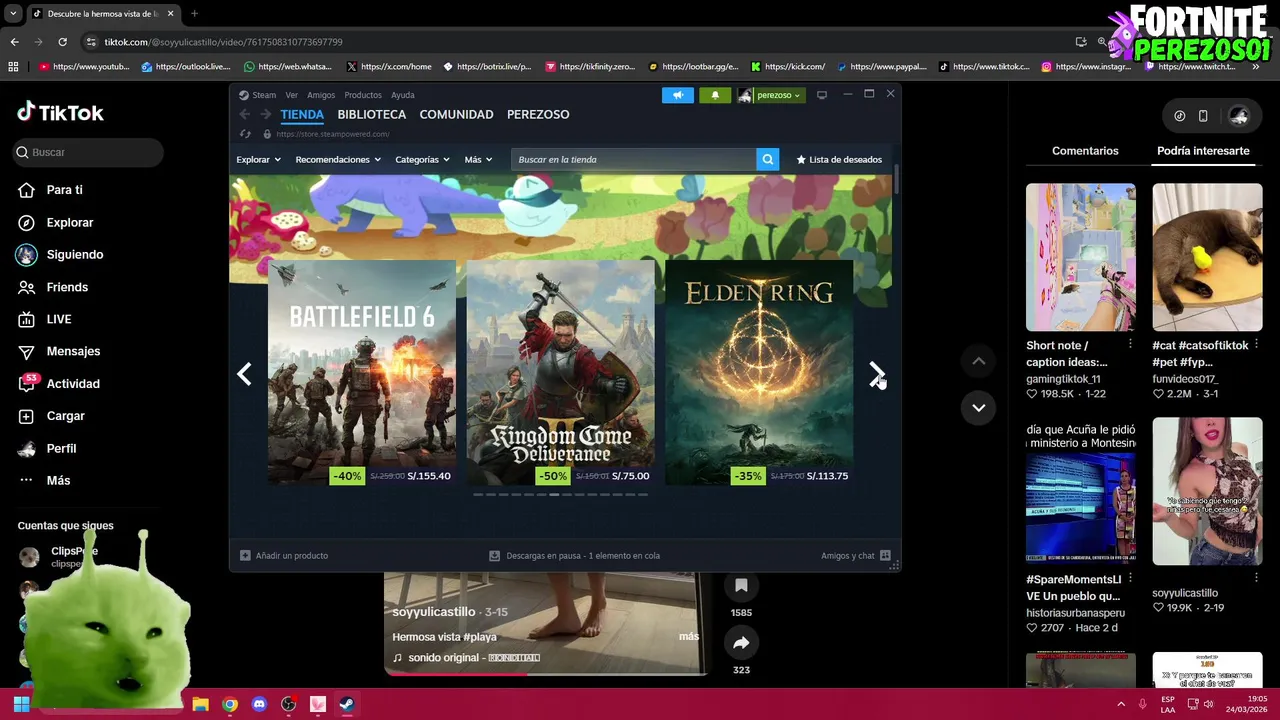This screenshot has height=720, width=1280.
Task: Expand video description with 'más'
Action: 688,636
